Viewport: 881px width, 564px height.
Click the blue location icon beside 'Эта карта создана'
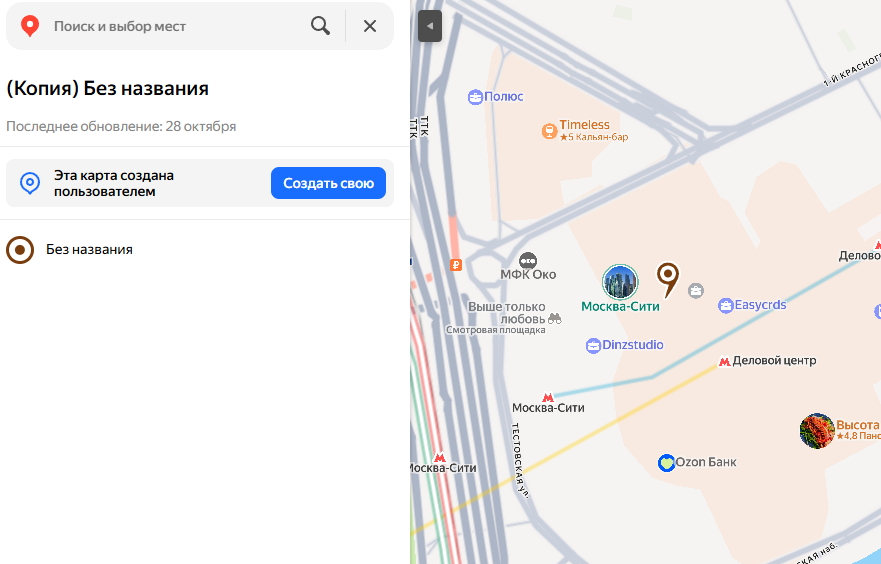[30, 183]
